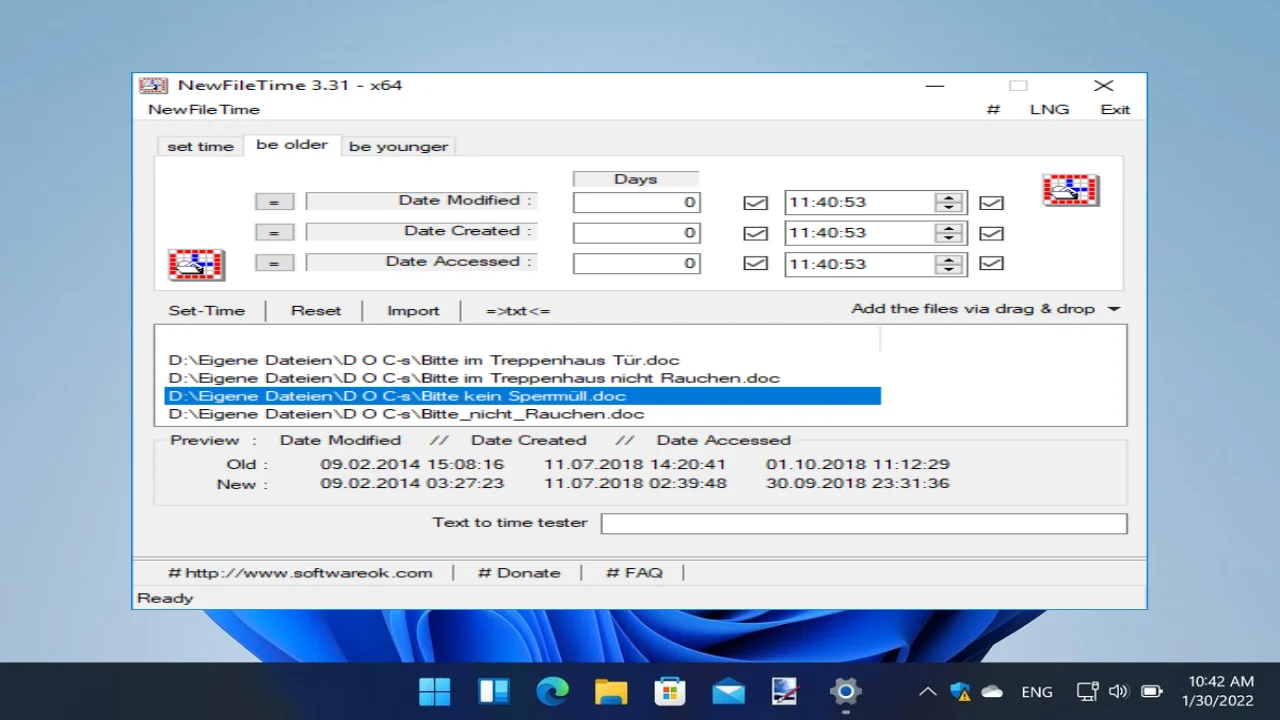Click Date Accessed Days input field

click(636, 264)
